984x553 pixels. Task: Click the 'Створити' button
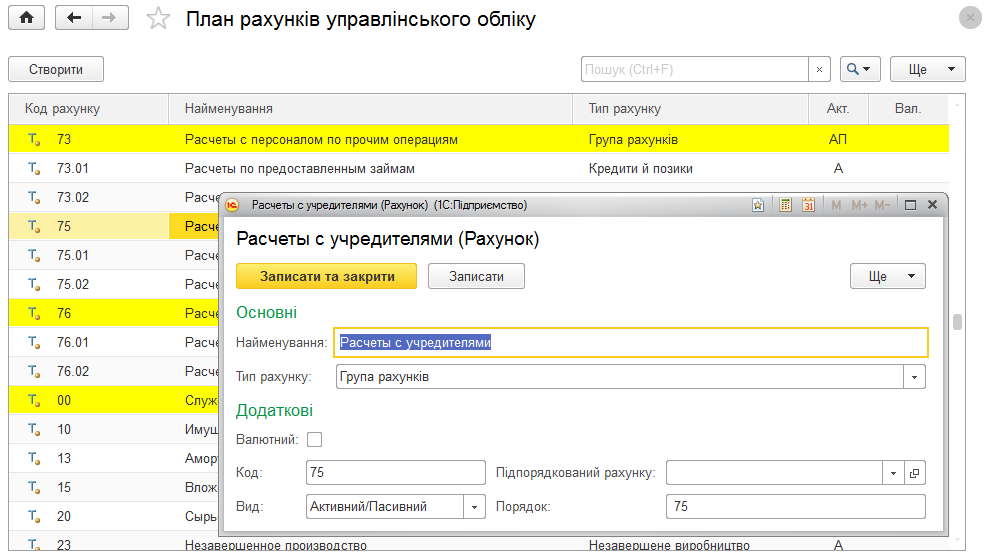tap(56, 69)
